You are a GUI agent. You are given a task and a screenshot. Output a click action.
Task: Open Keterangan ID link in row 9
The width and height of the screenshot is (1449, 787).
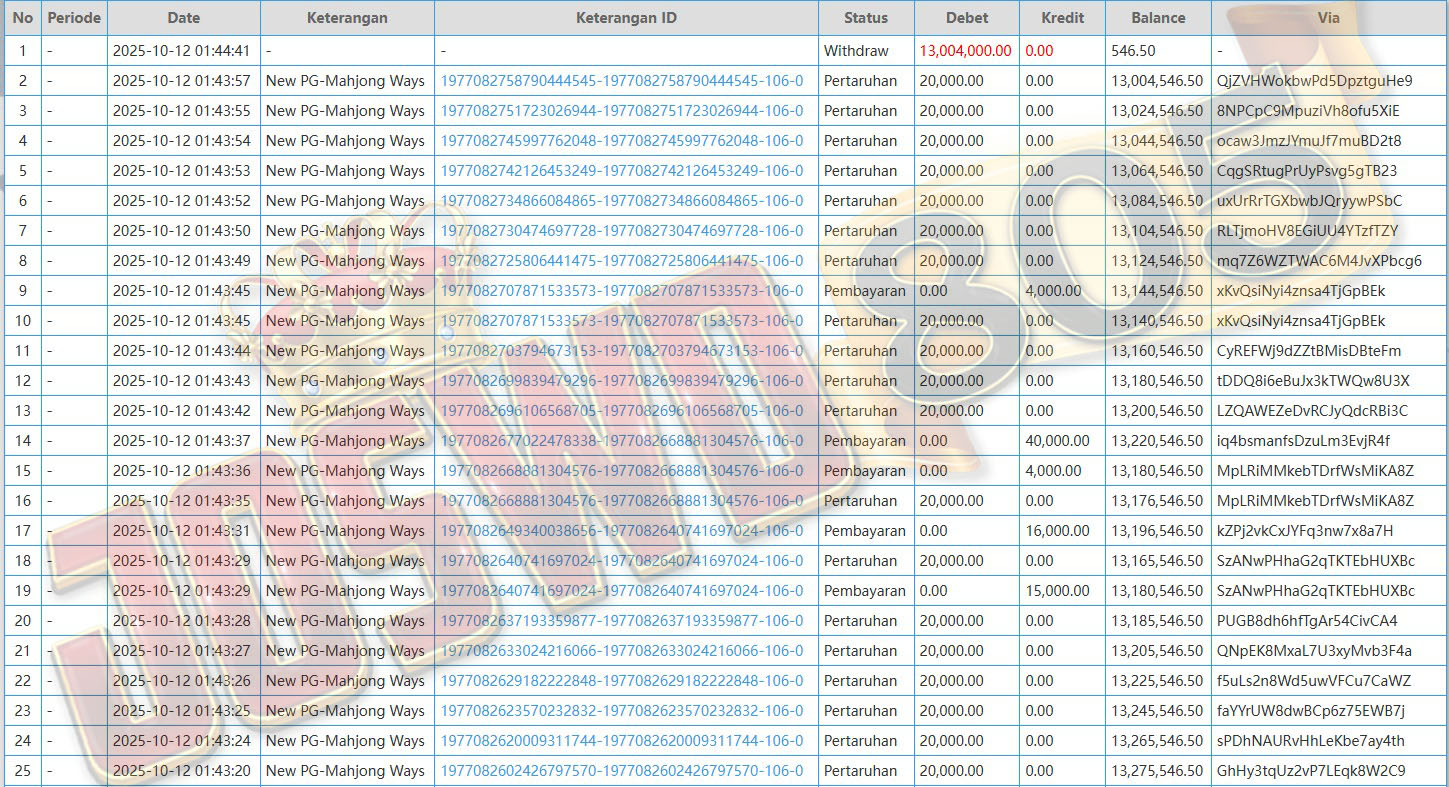[x=621, y=291]
